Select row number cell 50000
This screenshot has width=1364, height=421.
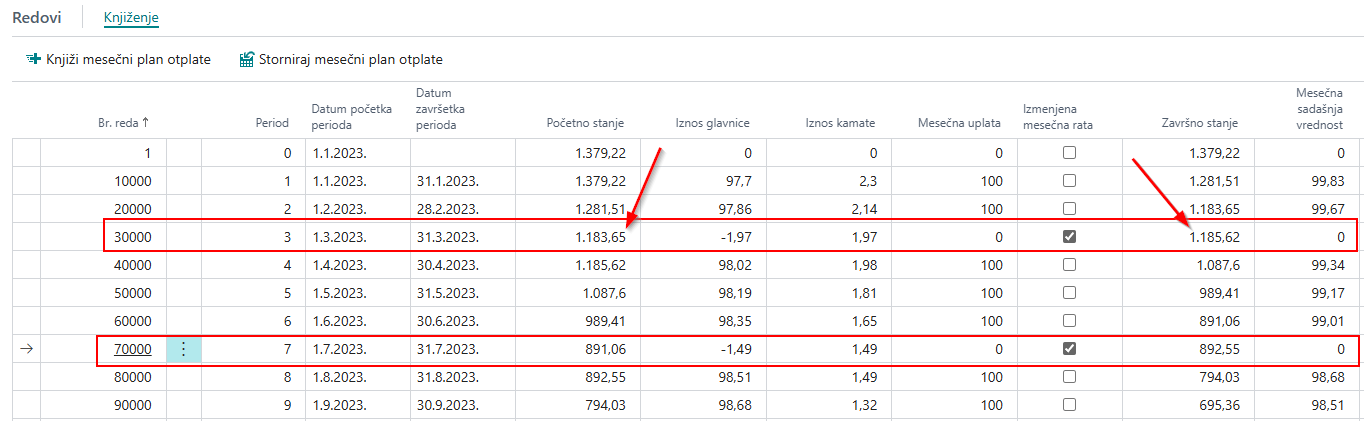coord(133,293)
